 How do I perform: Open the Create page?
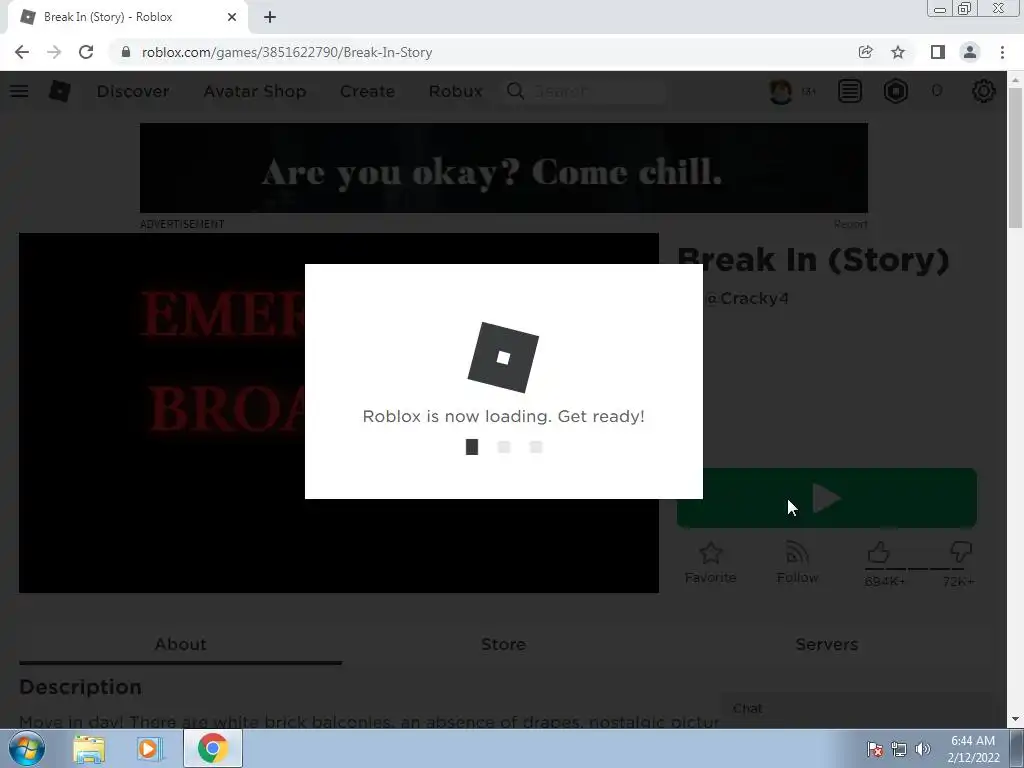click(x=367, y=91)
